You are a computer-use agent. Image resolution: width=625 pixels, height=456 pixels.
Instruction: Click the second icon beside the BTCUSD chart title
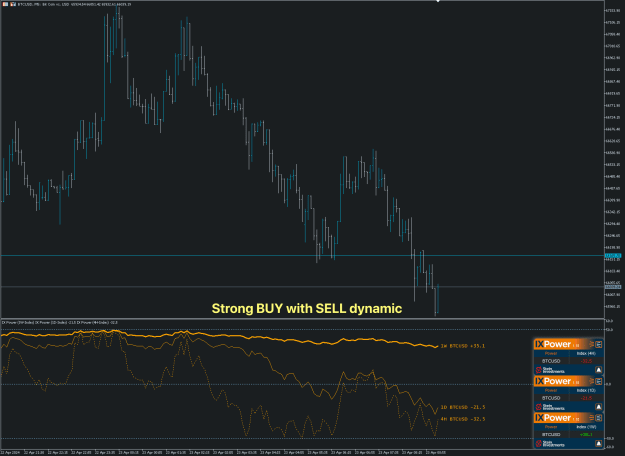pos(13,4)
